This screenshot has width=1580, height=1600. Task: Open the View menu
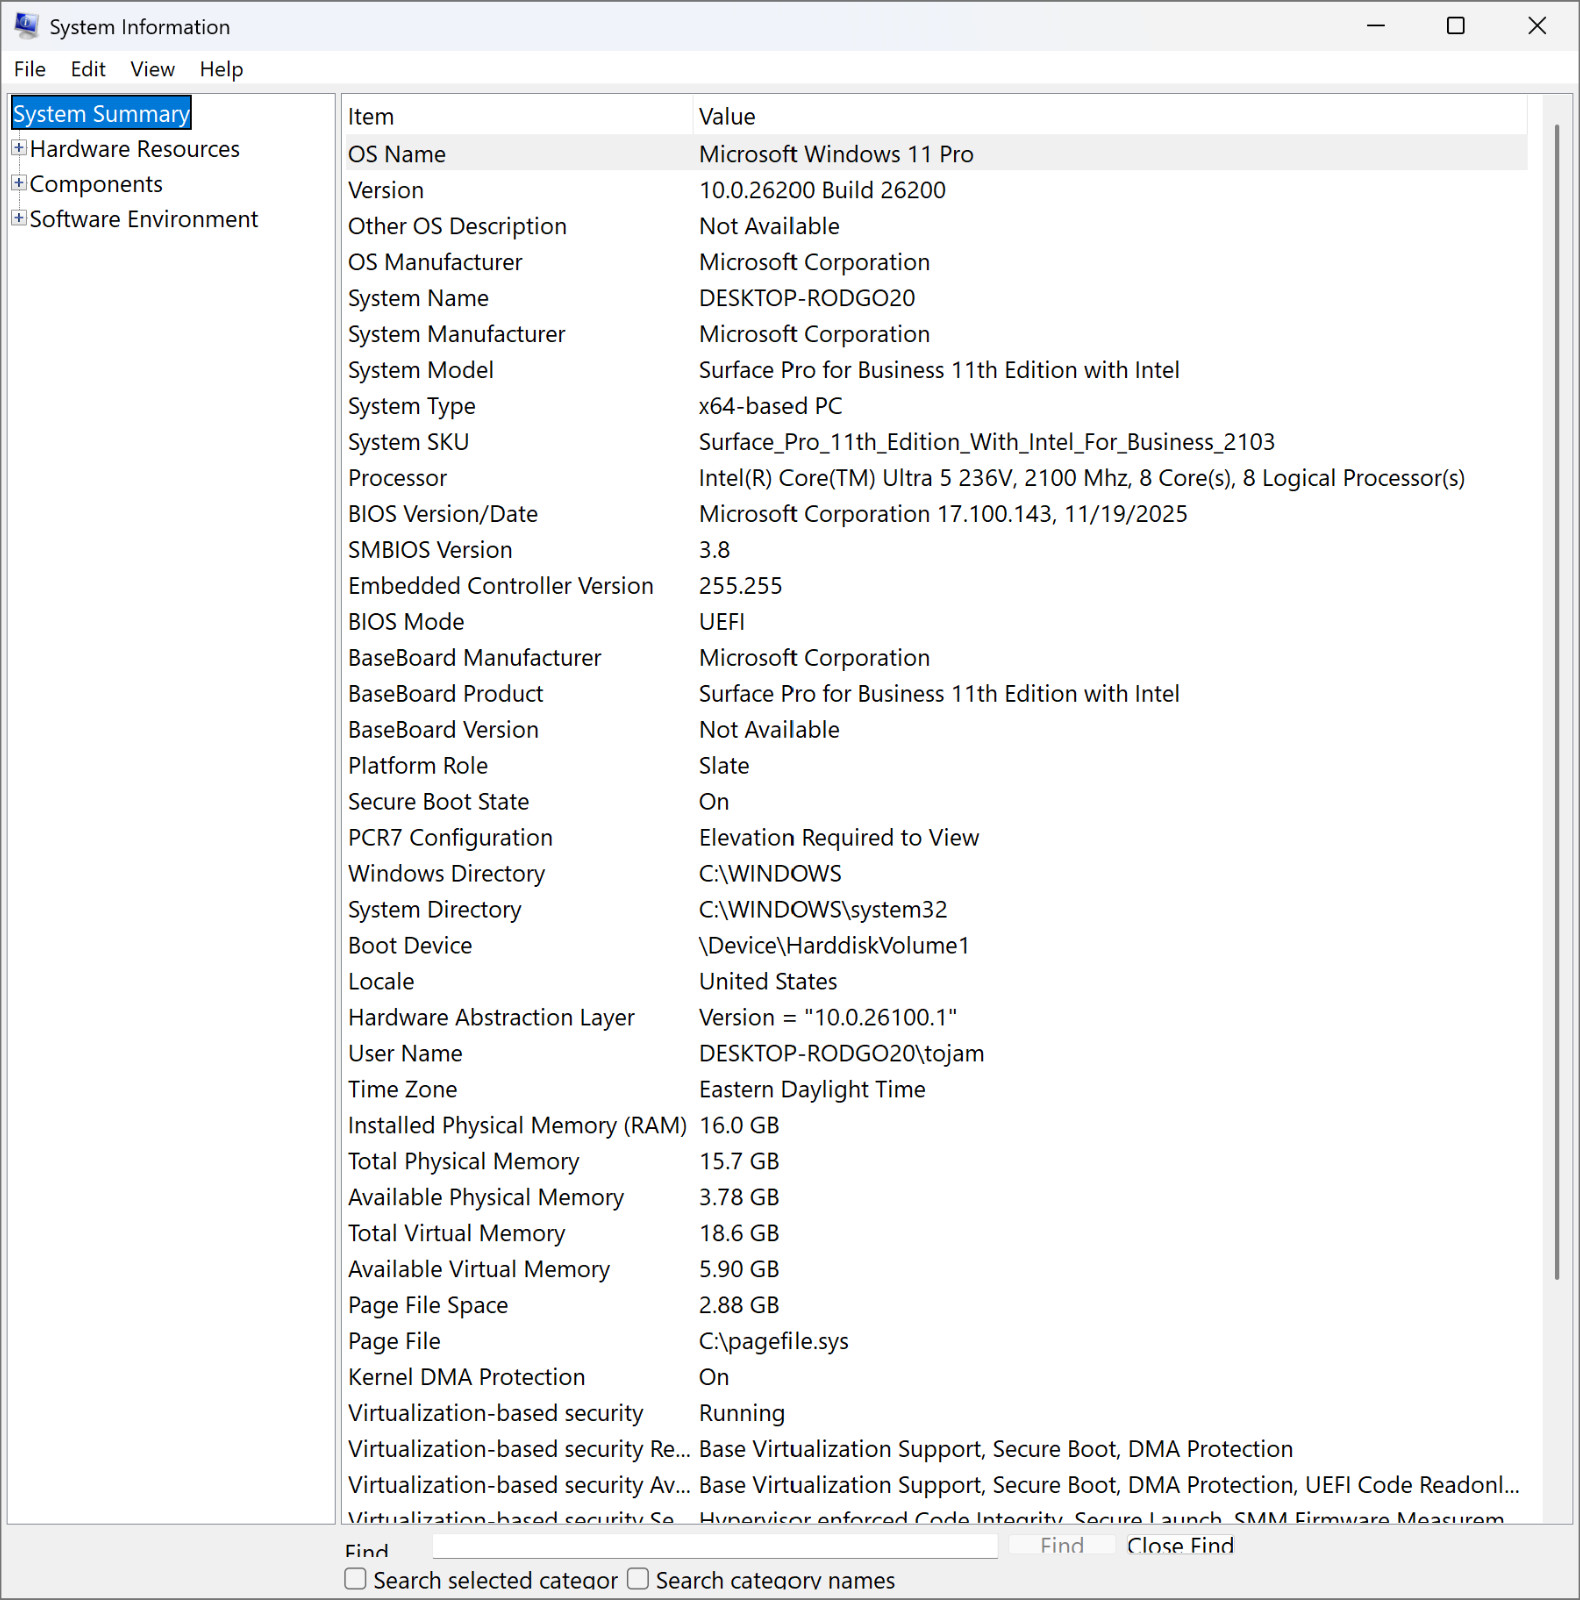click(153, 69)
